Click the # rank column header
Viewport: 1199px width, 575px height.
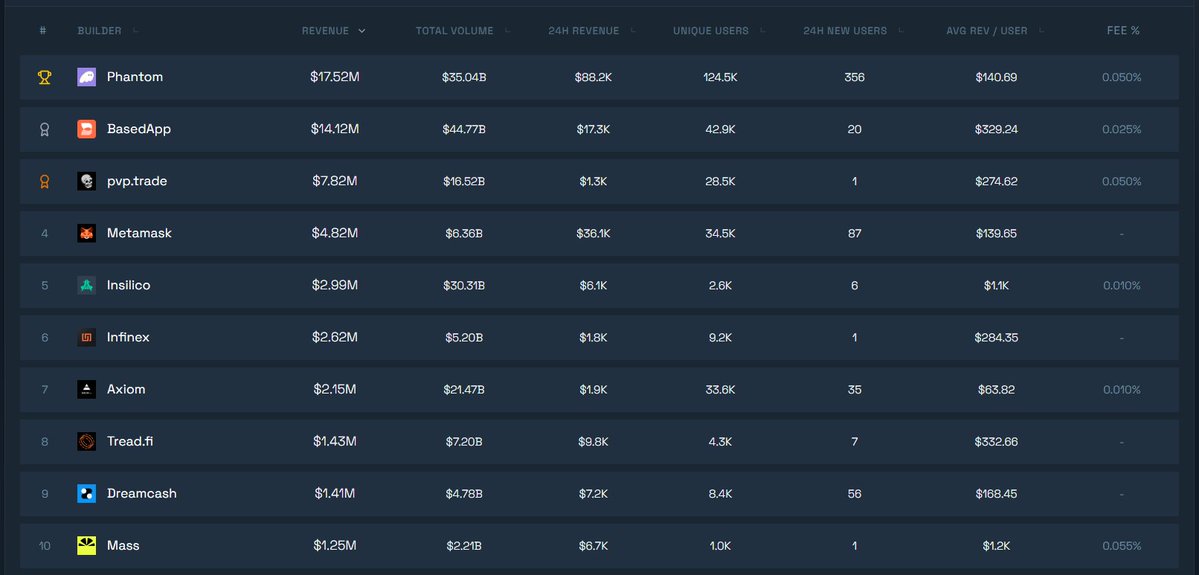(43, 31)
